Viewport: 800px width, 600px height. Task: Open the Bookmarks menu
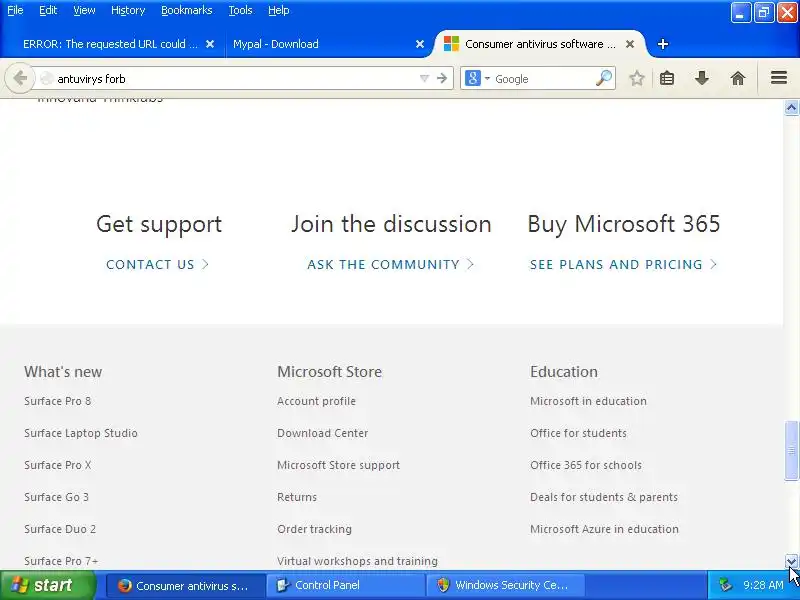(x=187, y=10)
